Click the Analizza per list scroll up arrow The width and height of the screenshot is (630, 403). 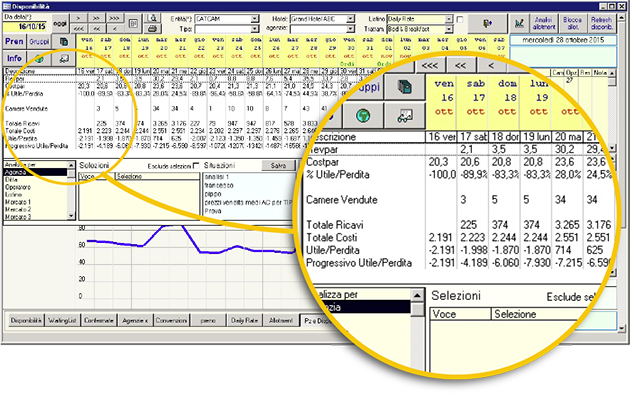pos(71,165)
